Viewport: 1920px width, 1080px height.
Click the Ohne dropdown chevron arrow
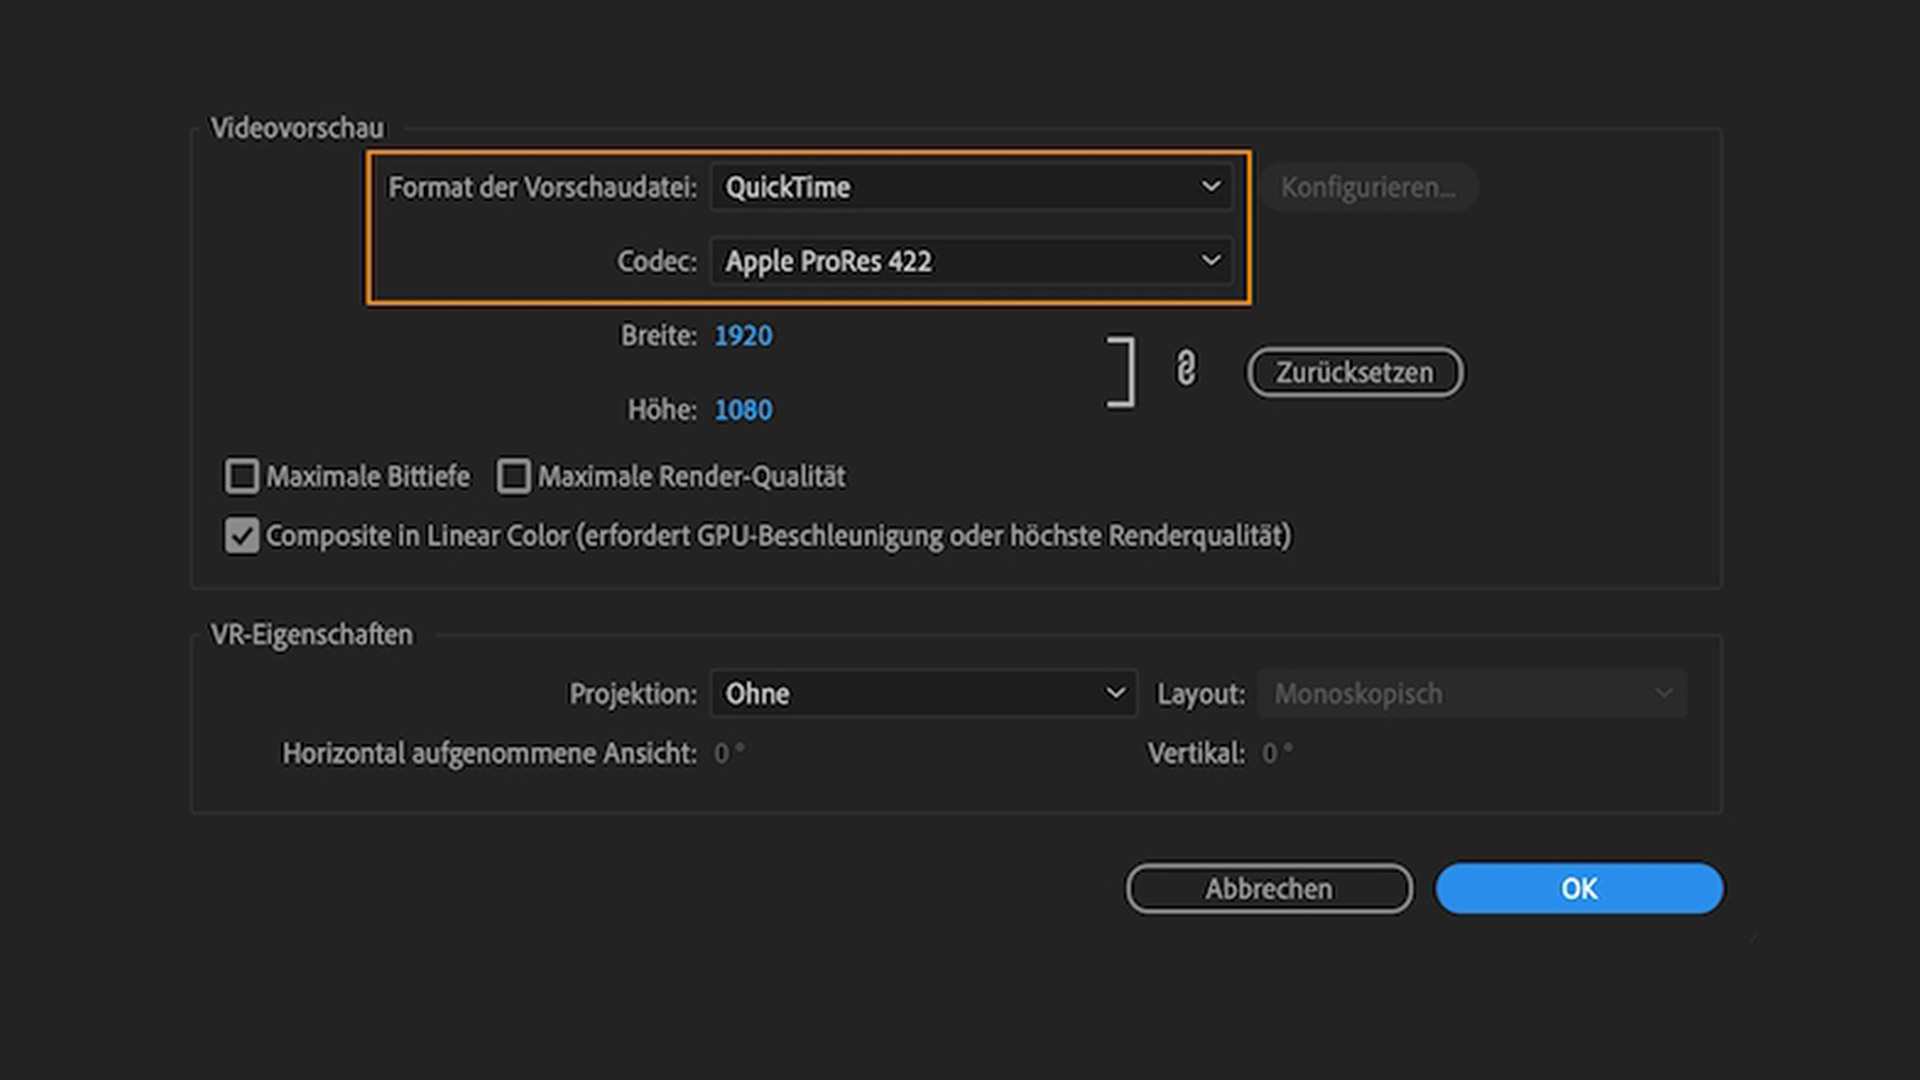1115,694
